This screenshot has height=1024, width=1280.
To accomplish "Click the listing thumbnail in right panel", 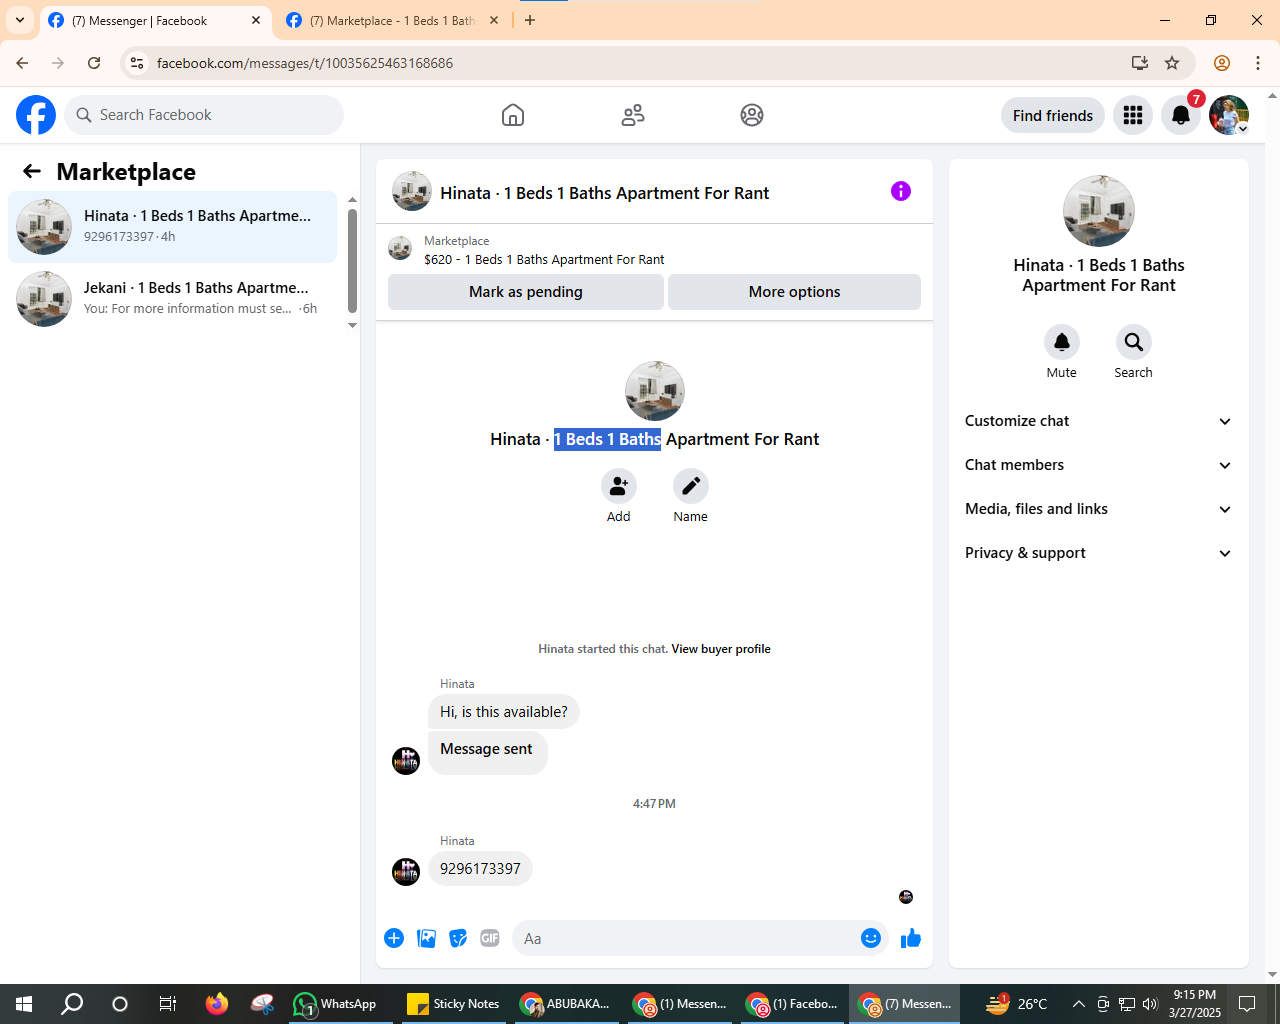I will (1099, 211).
